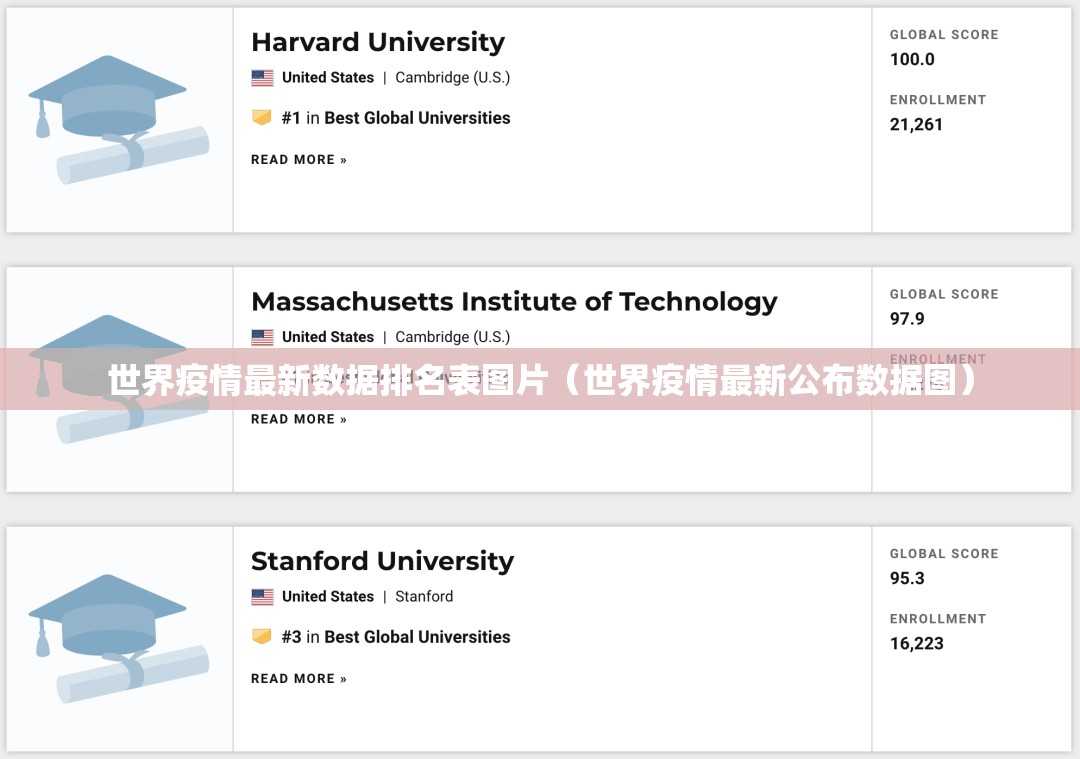The height and width of the screenshot is (759, 1080).
Task: Select Harvard's Best Global Universities ranking text
Action: (417, 117)
